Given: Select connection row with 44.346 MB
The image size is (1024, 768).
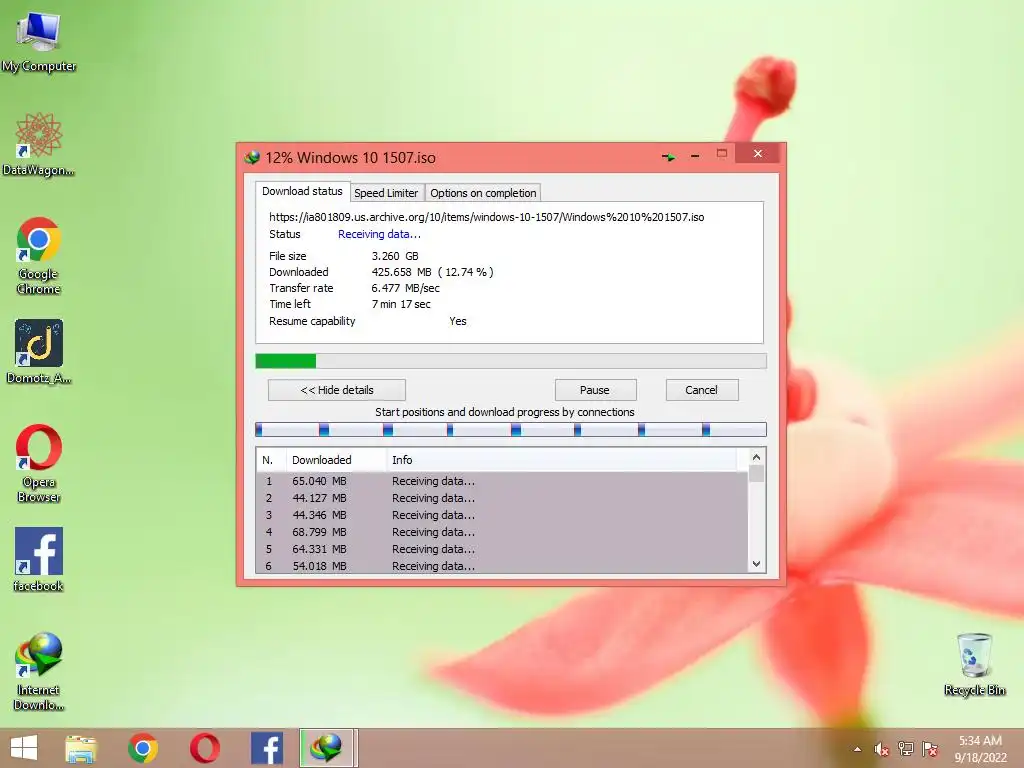Looking at the screenshot, I should (x=502, y=515).
